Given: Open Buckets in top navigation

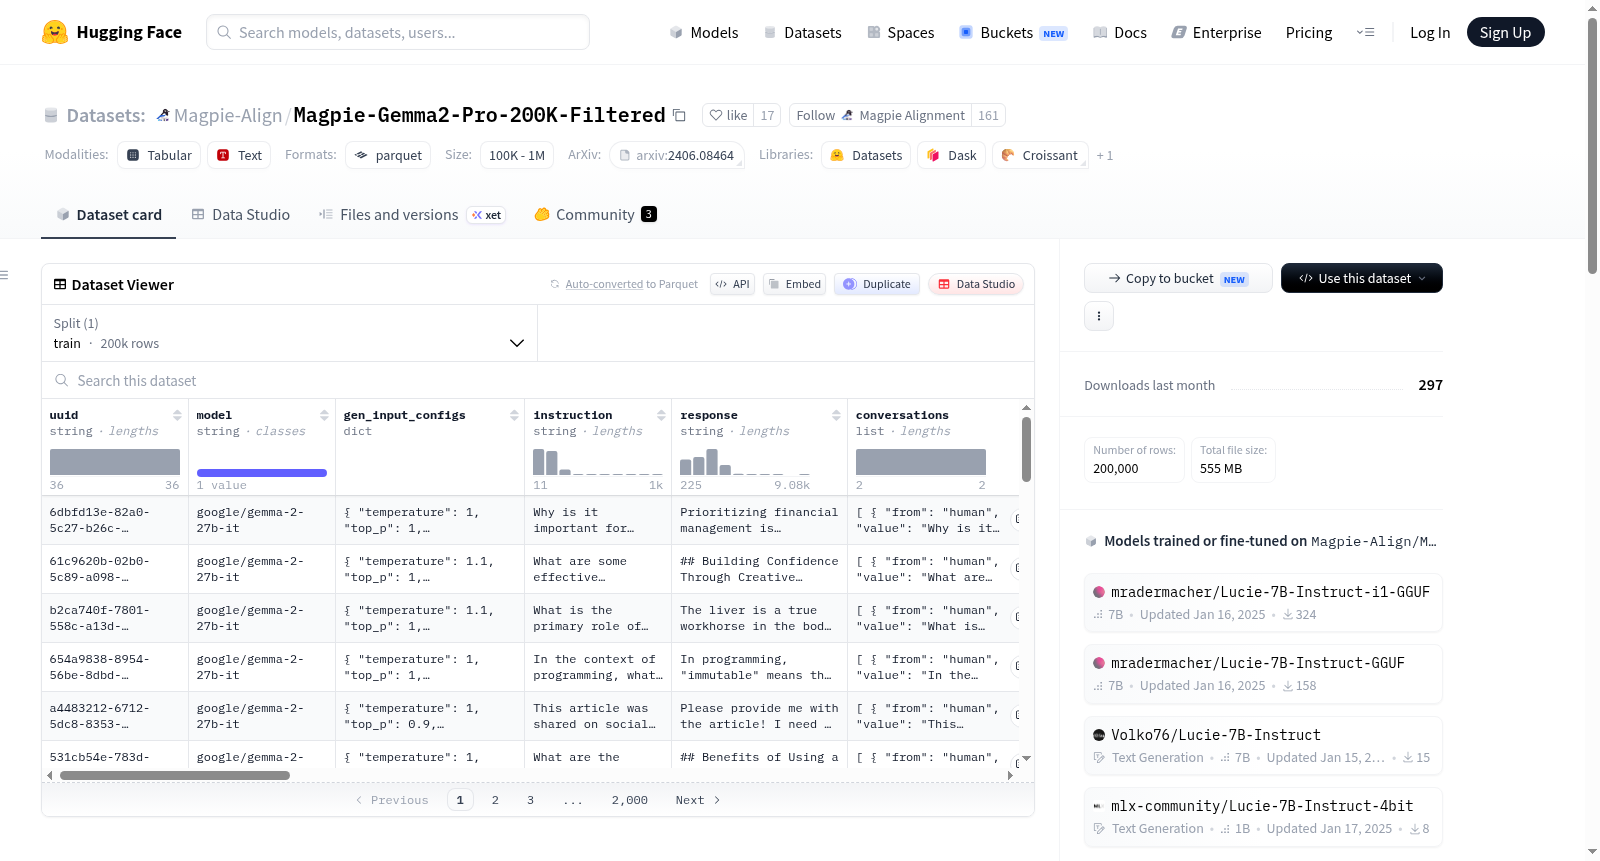Looking at the screenshot, I should pos(1013,32).
